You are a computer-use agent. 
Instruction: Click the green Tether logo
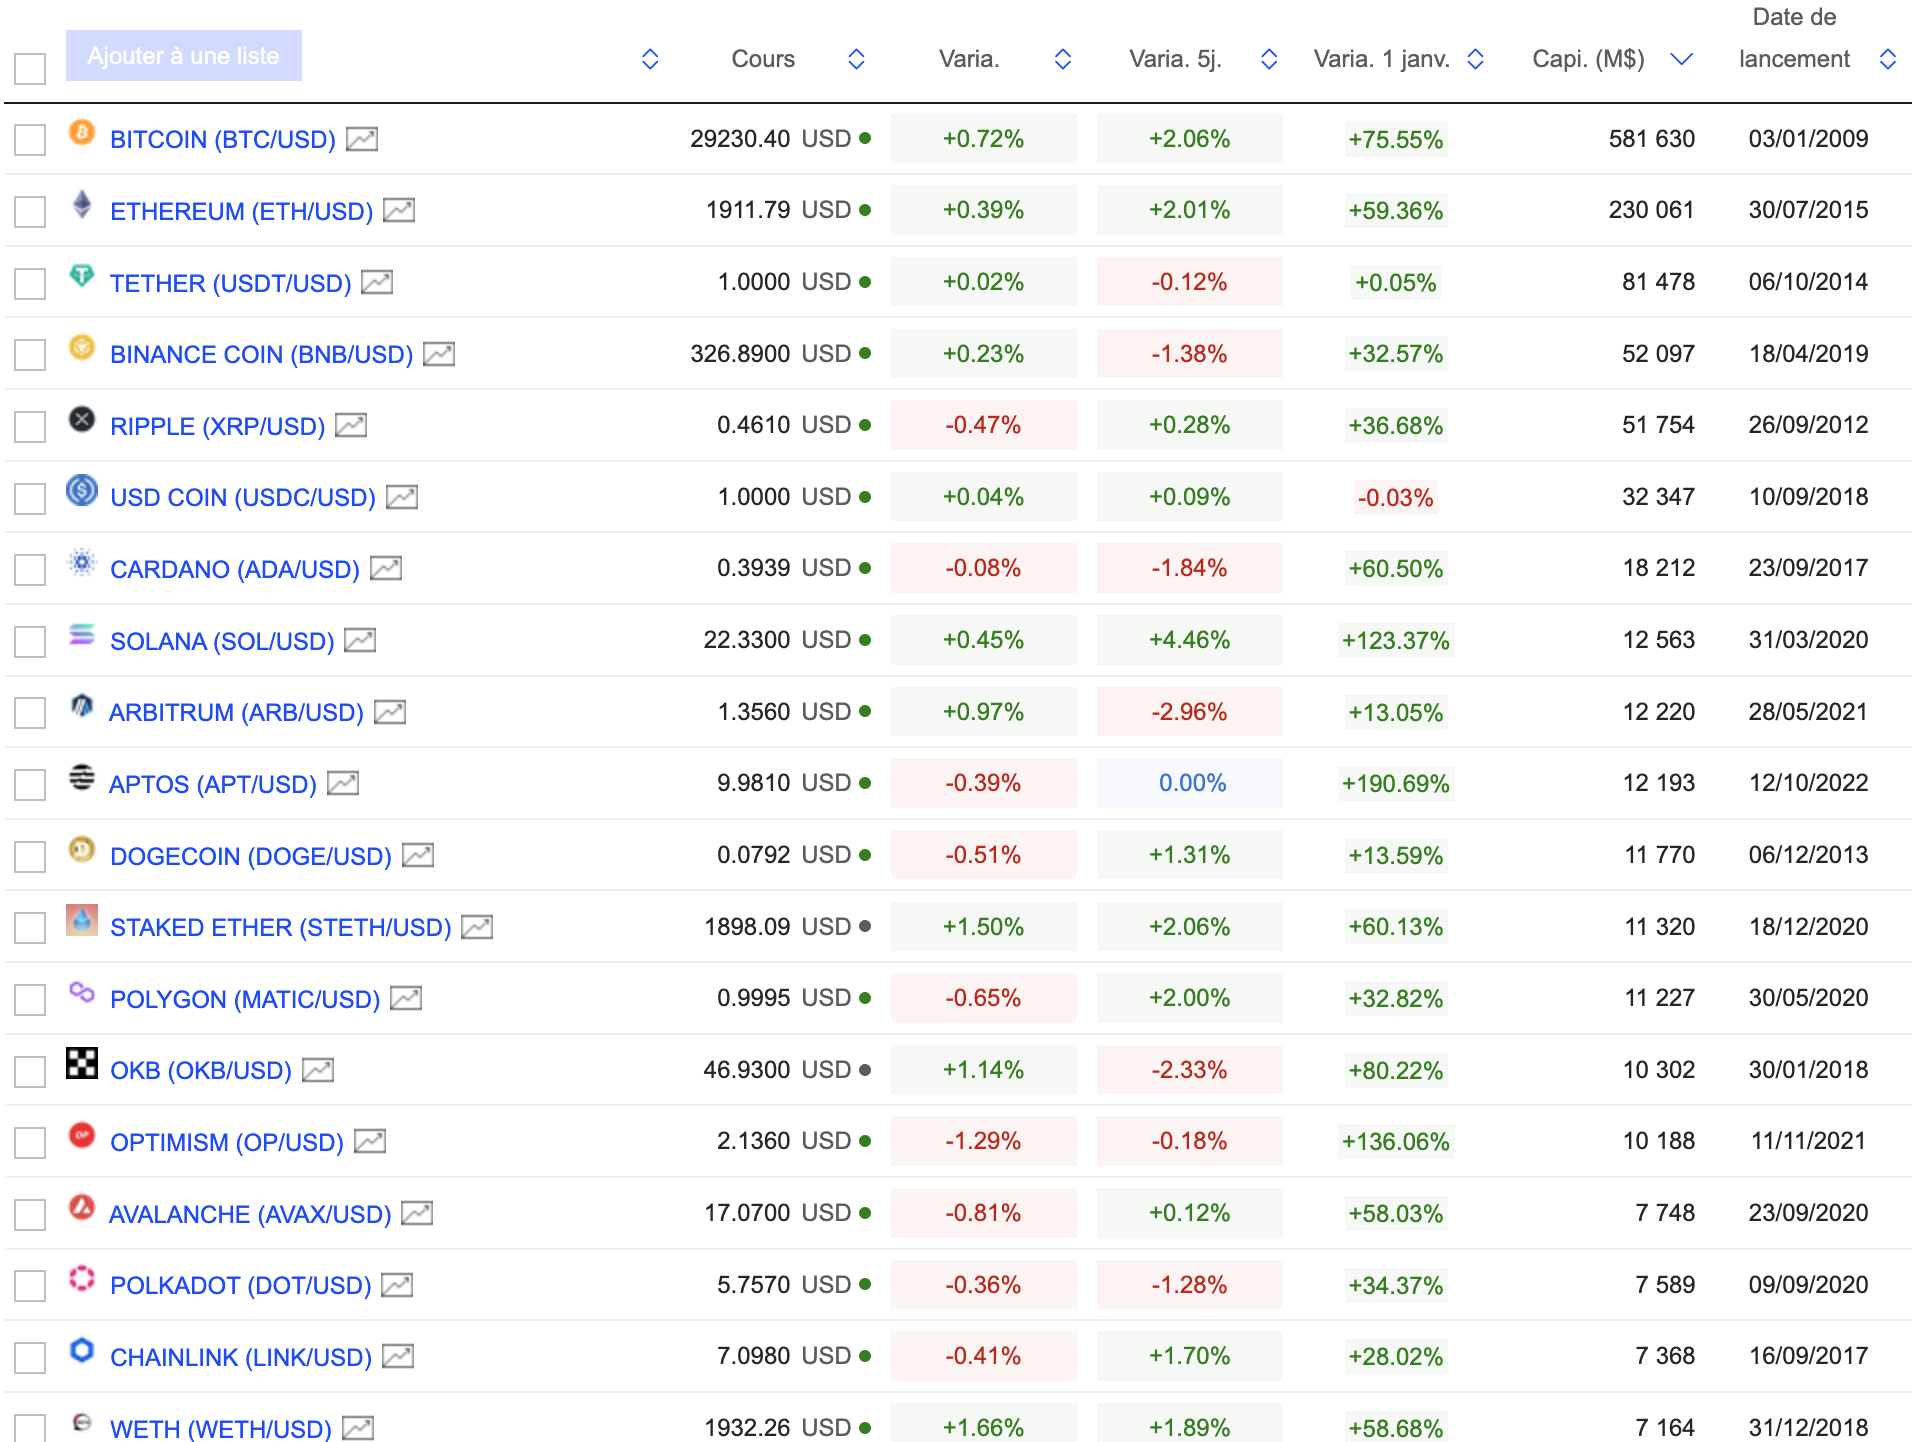point(82,275)
